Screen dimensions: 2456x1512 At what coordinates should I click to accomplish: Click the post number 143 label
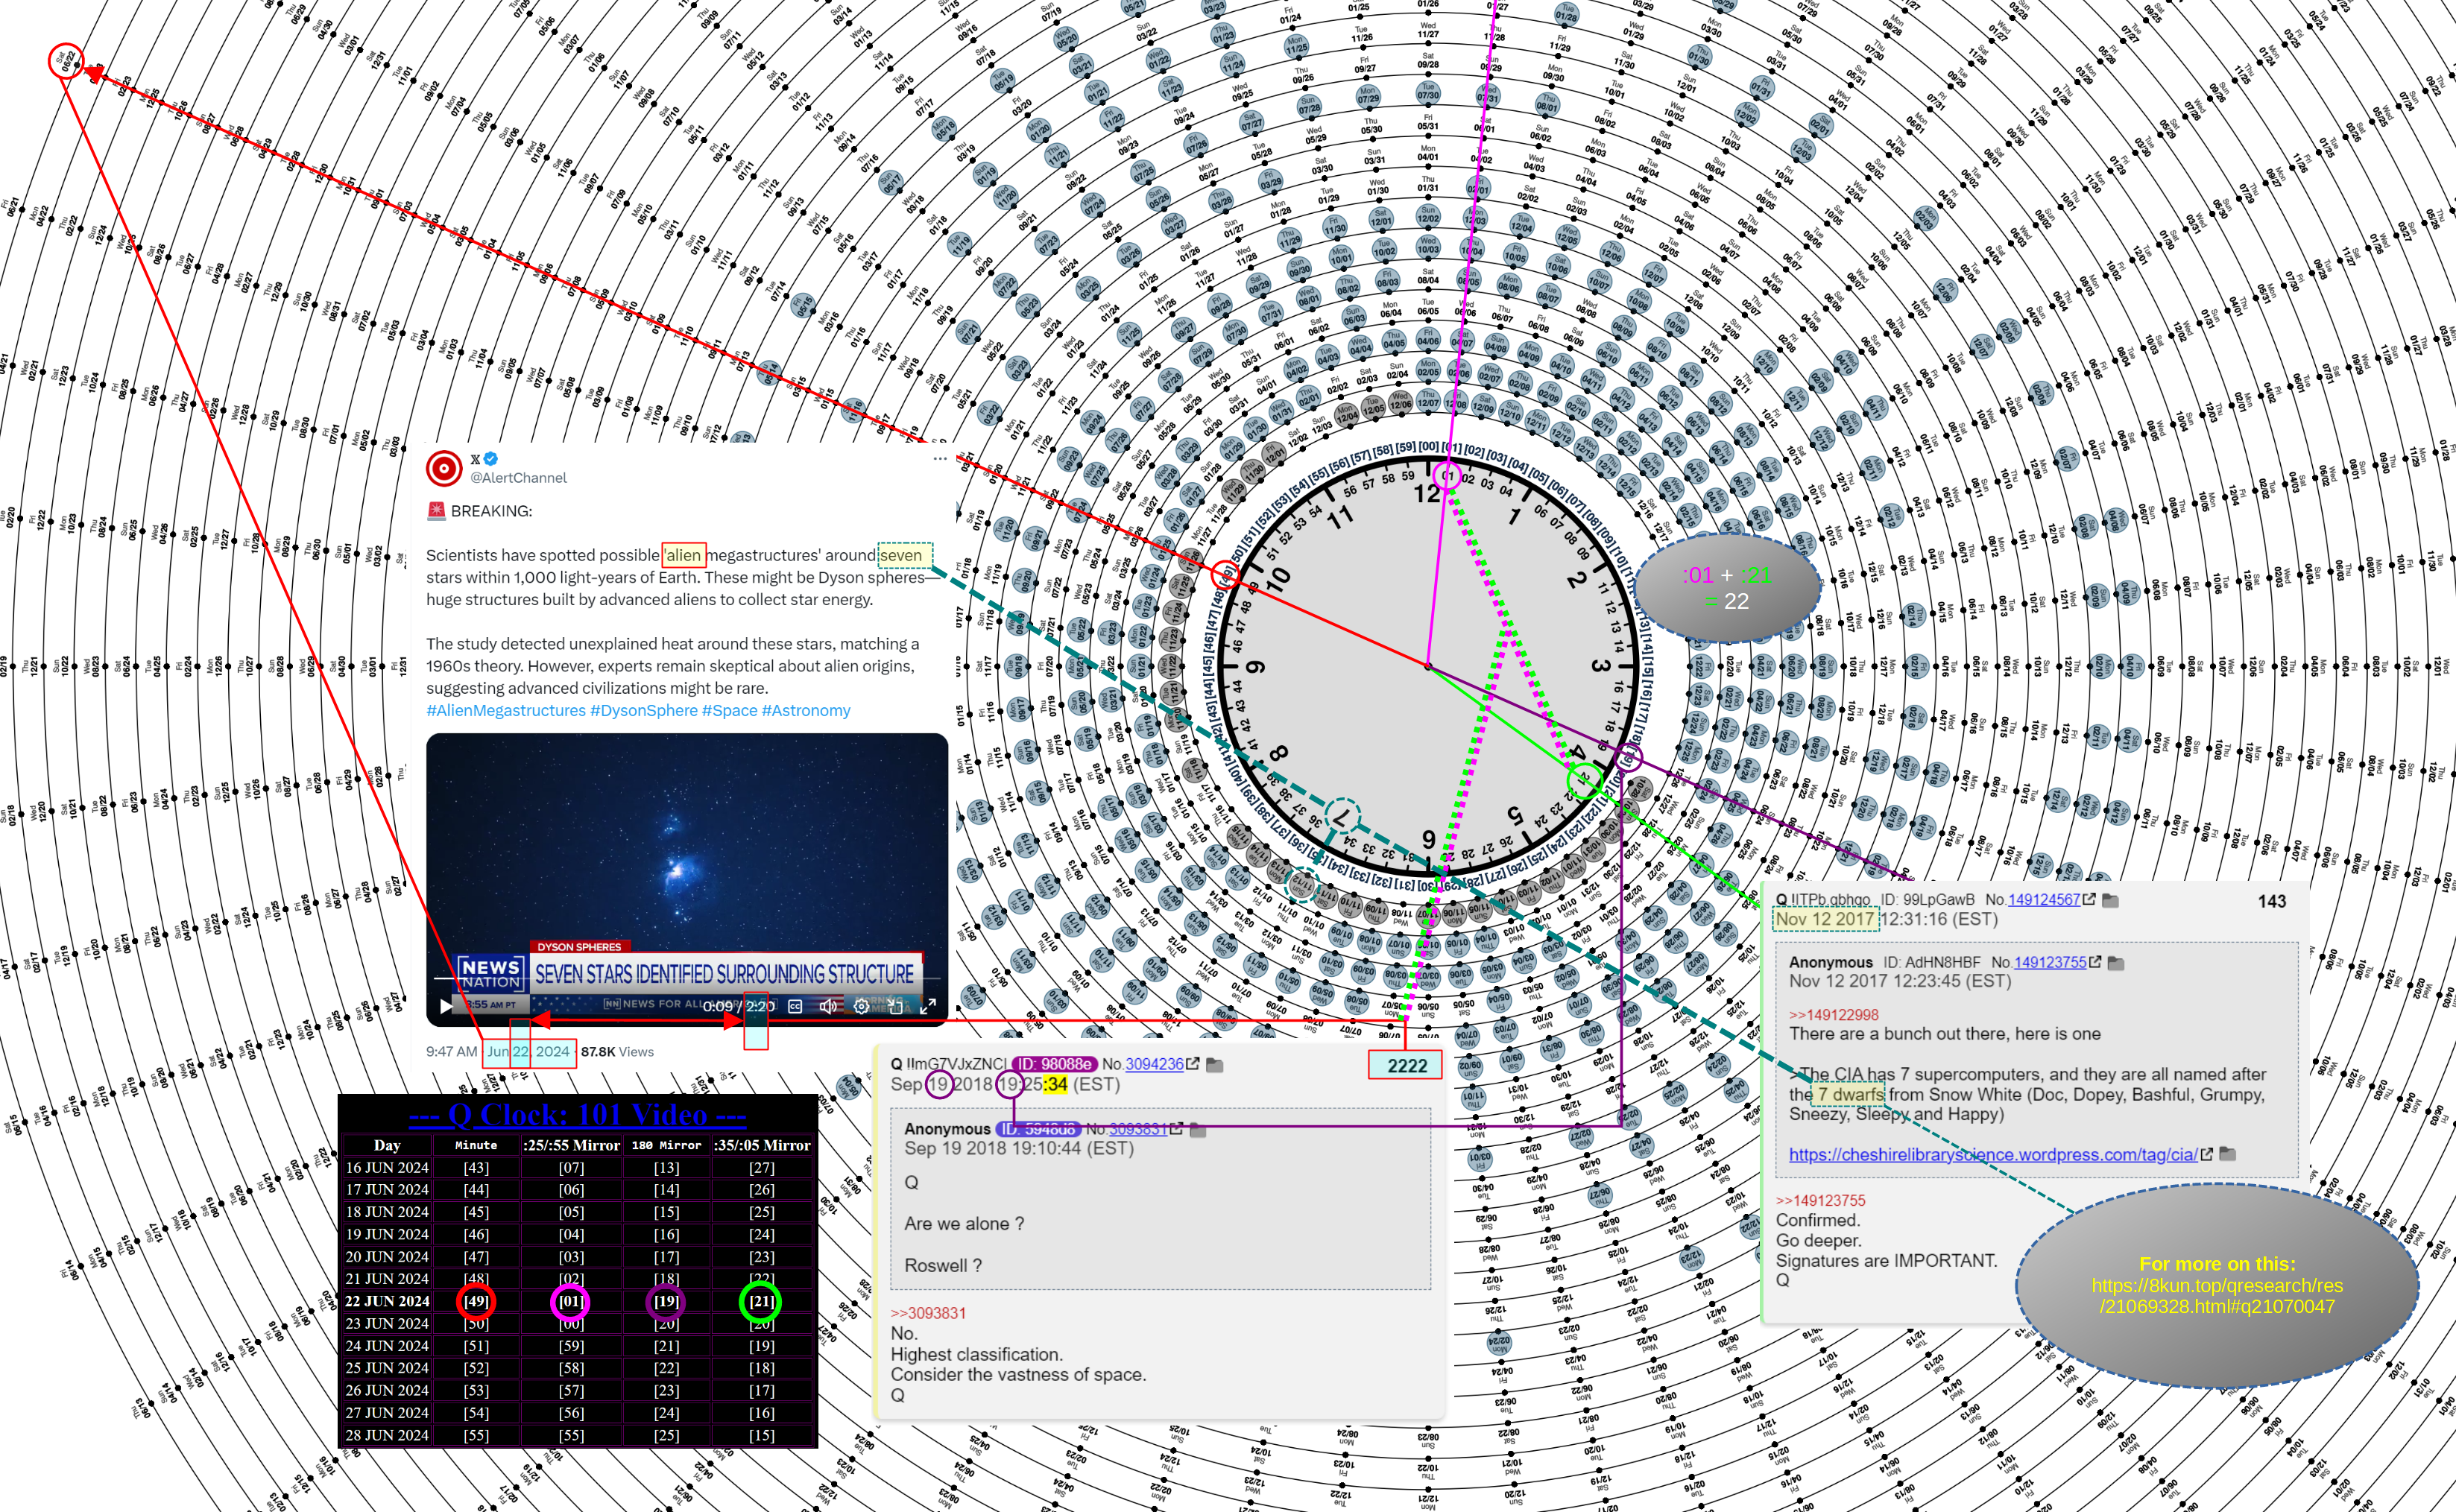(x=2271, y=901)
